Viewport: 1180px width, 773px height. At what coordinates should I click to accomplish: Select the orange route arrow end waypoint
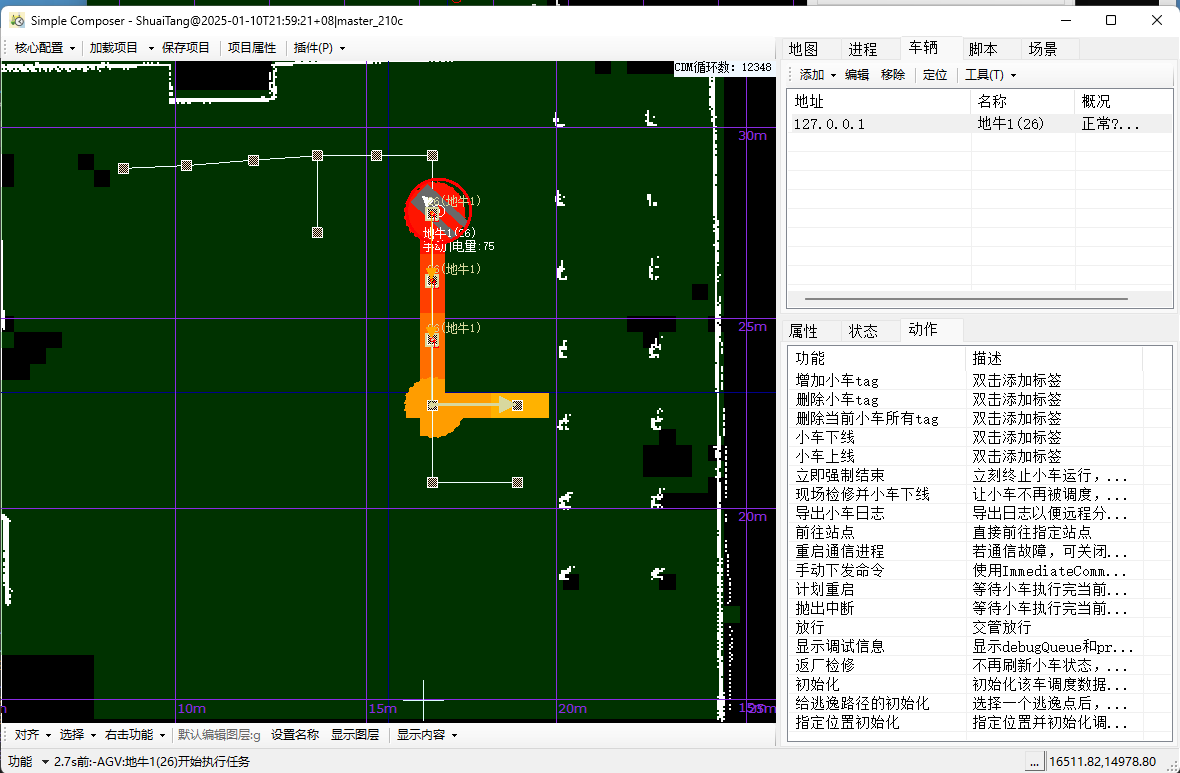pyautogui.click(x=517, y=405)
